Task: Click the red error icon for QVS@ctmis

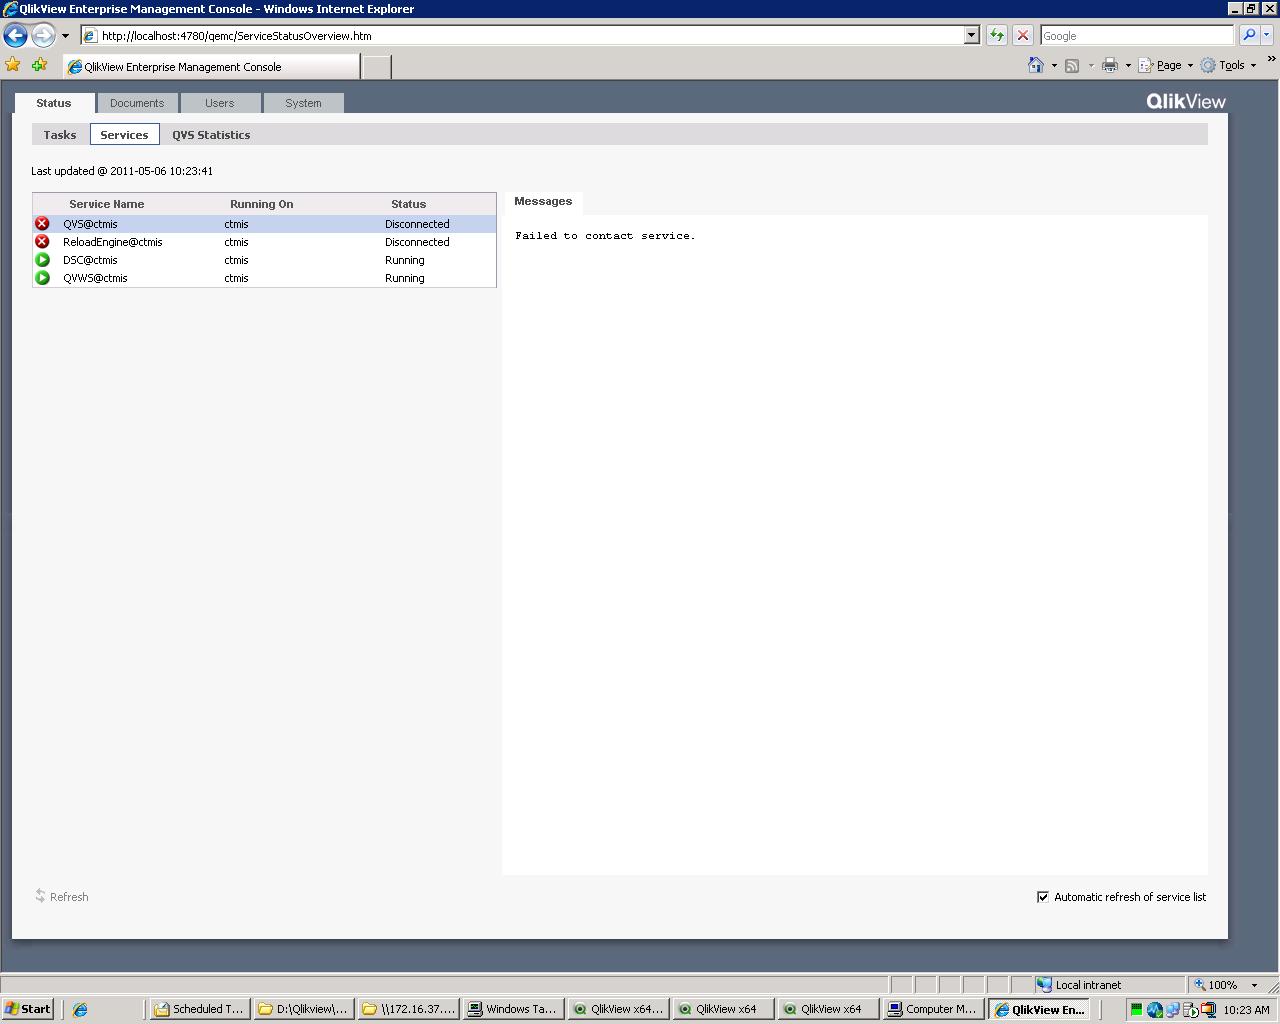Action: [42, 224]
